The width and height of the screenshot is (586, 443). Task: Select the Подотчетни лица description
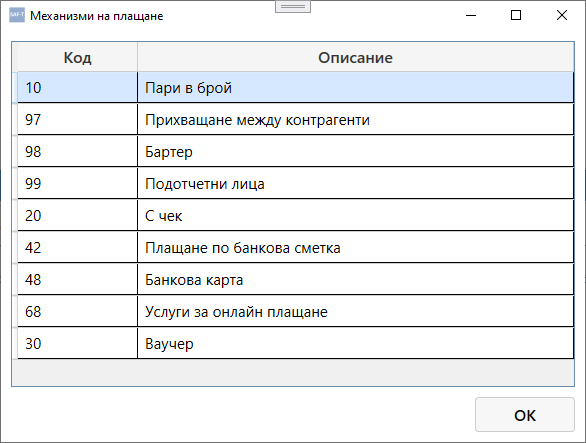pos(355,184)
